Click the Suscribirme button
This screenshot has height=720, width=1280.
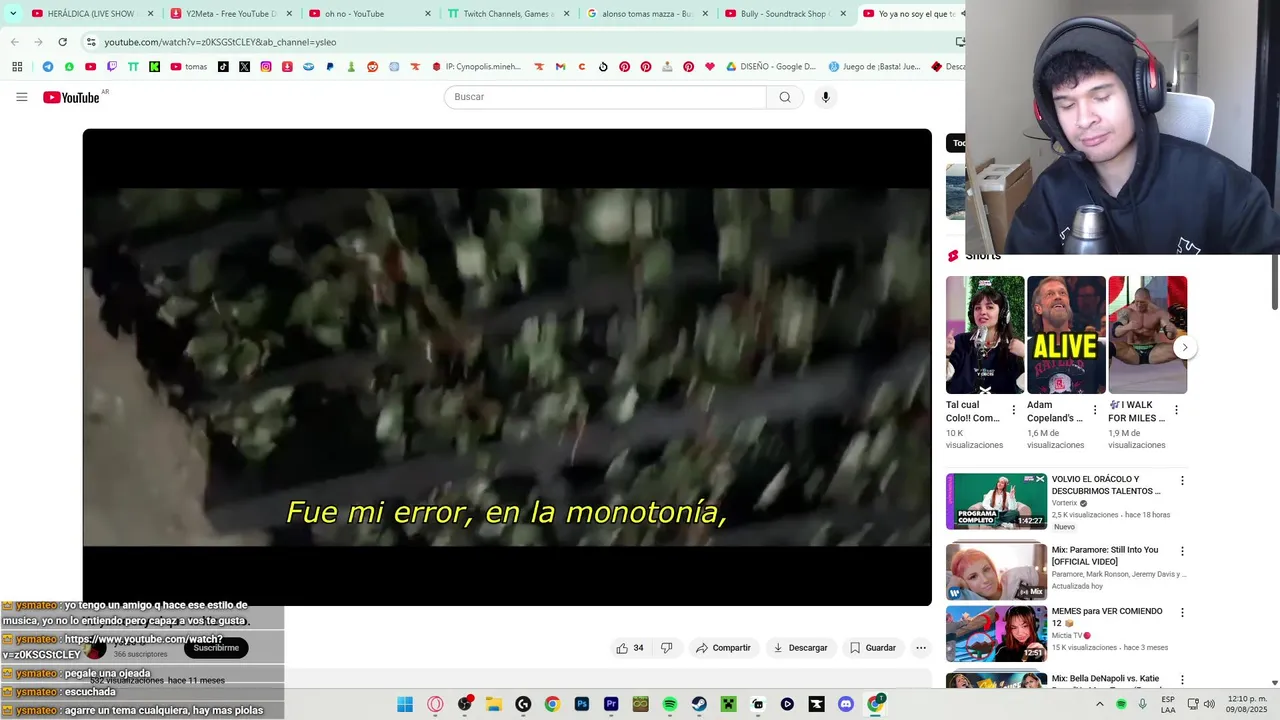[x=216, y=648]
